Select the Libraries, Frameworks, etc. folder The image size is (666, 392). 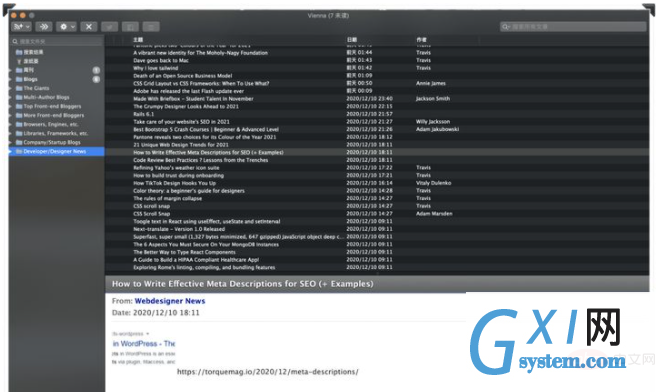tap(56, 133)
